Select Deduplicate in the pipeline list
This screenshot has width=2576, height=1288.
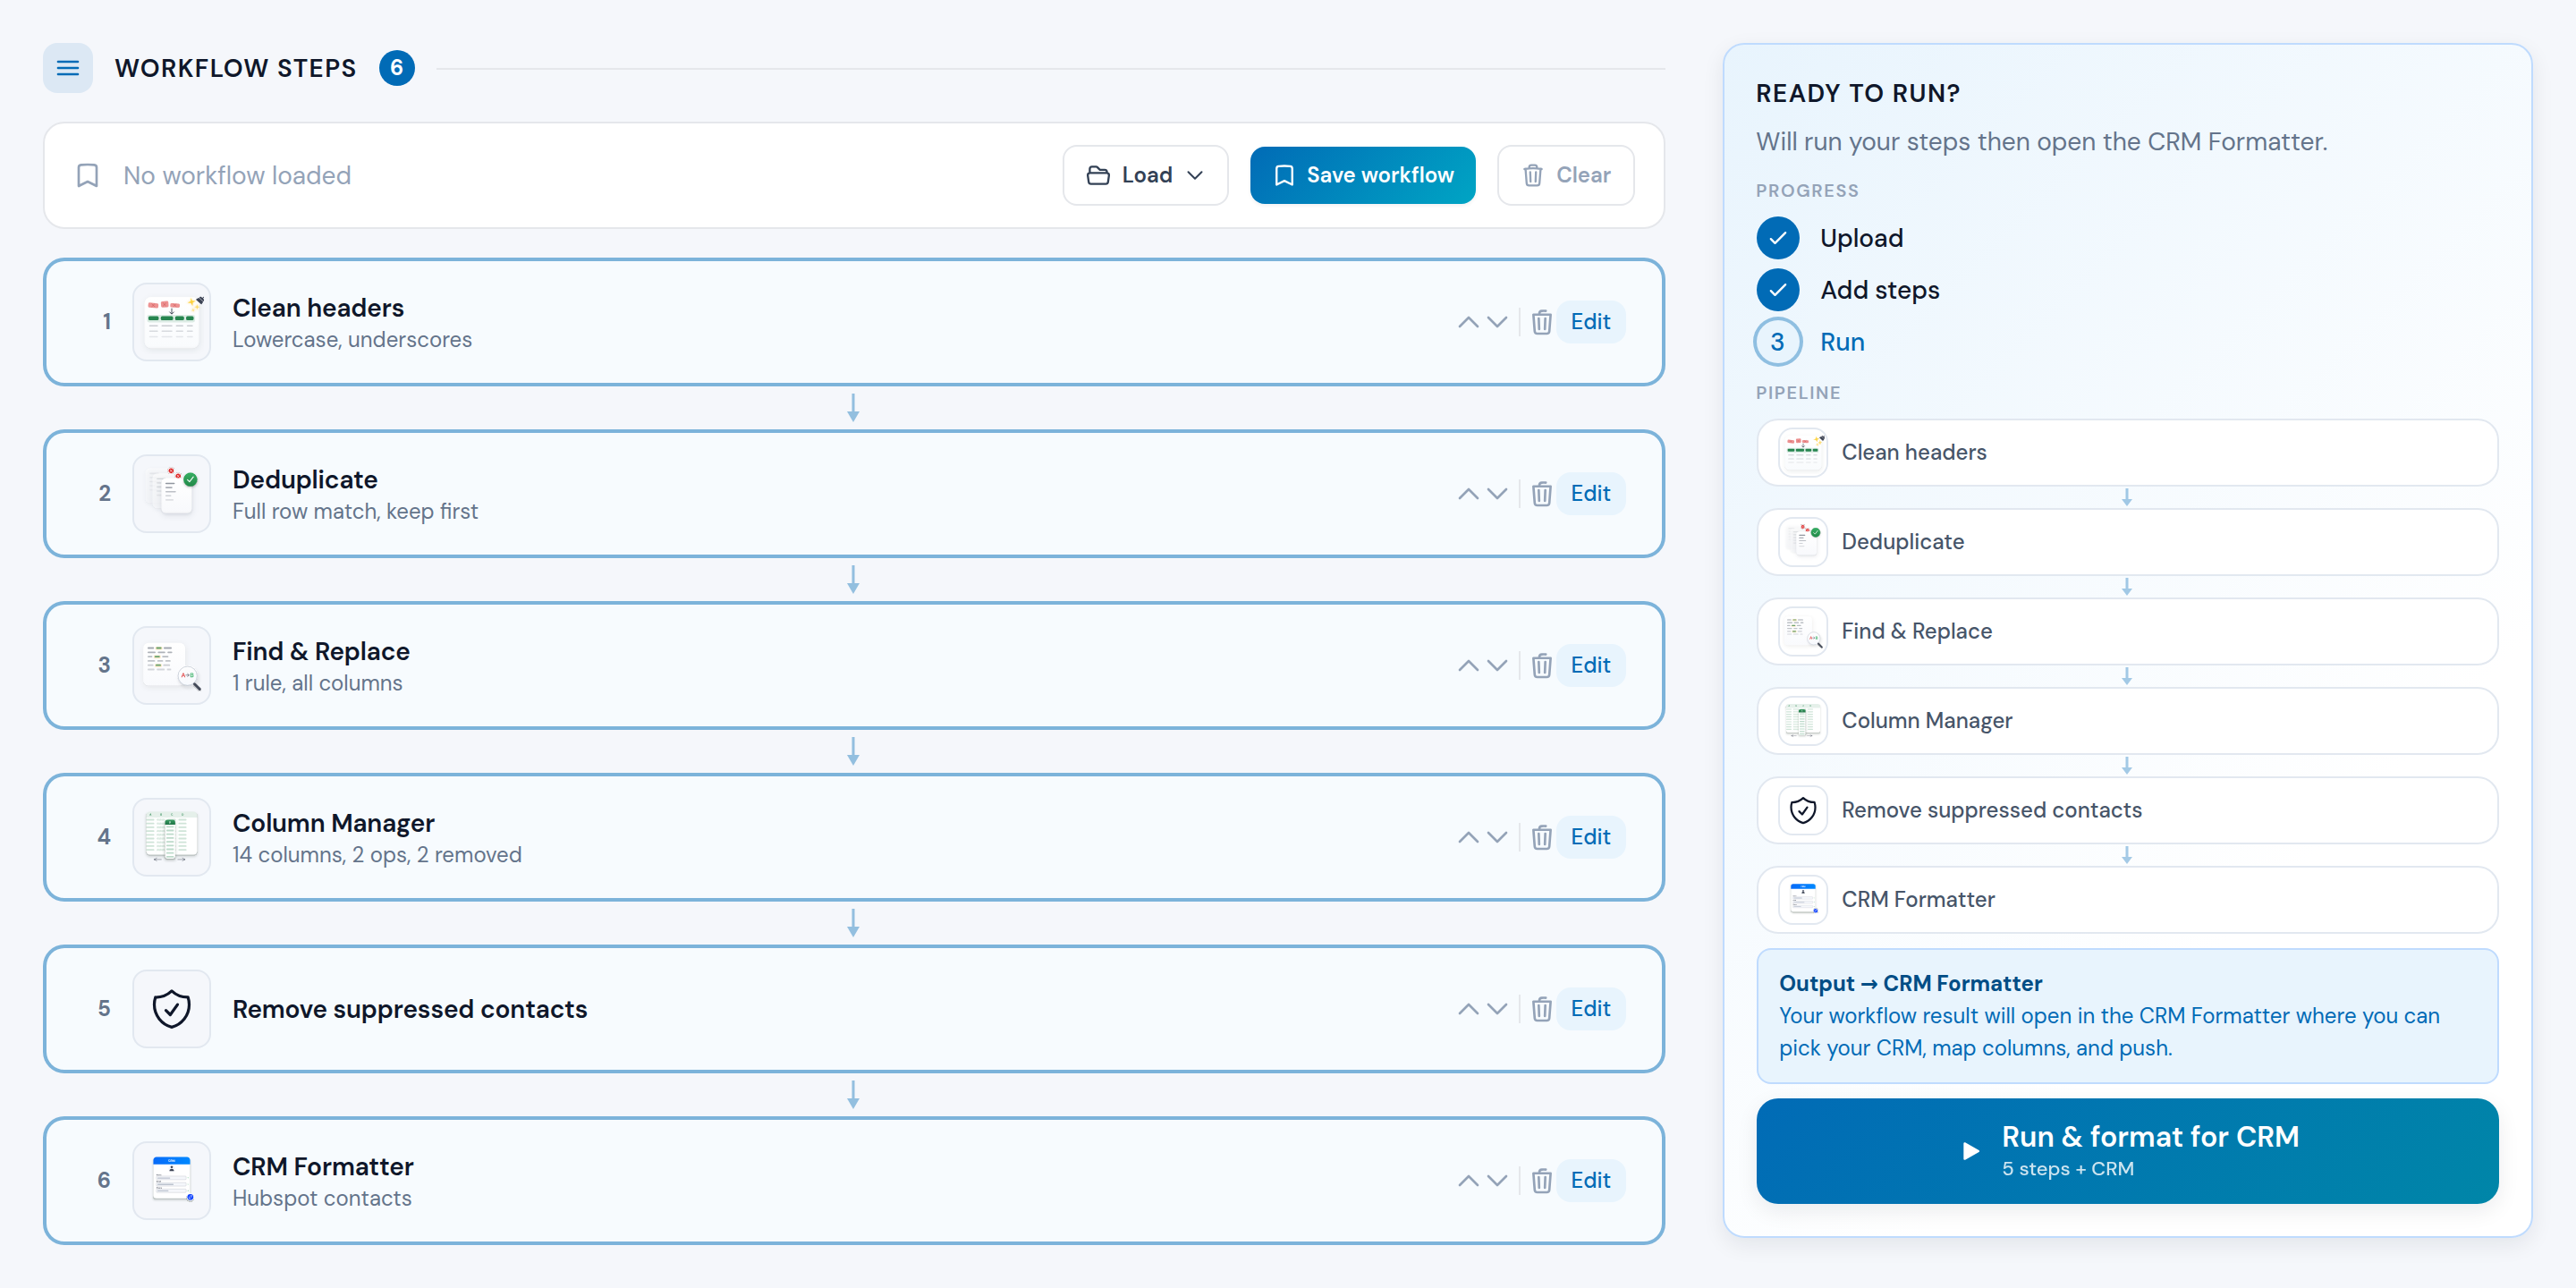tap(2126, 542)
